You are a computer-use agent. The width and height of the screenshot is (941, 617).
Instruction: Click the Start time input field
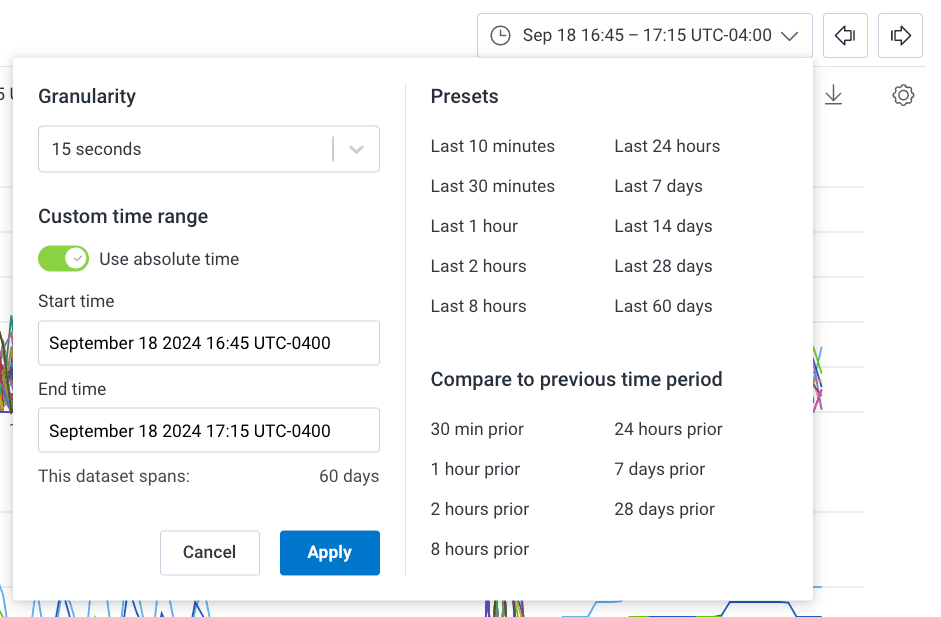point(208,343)
